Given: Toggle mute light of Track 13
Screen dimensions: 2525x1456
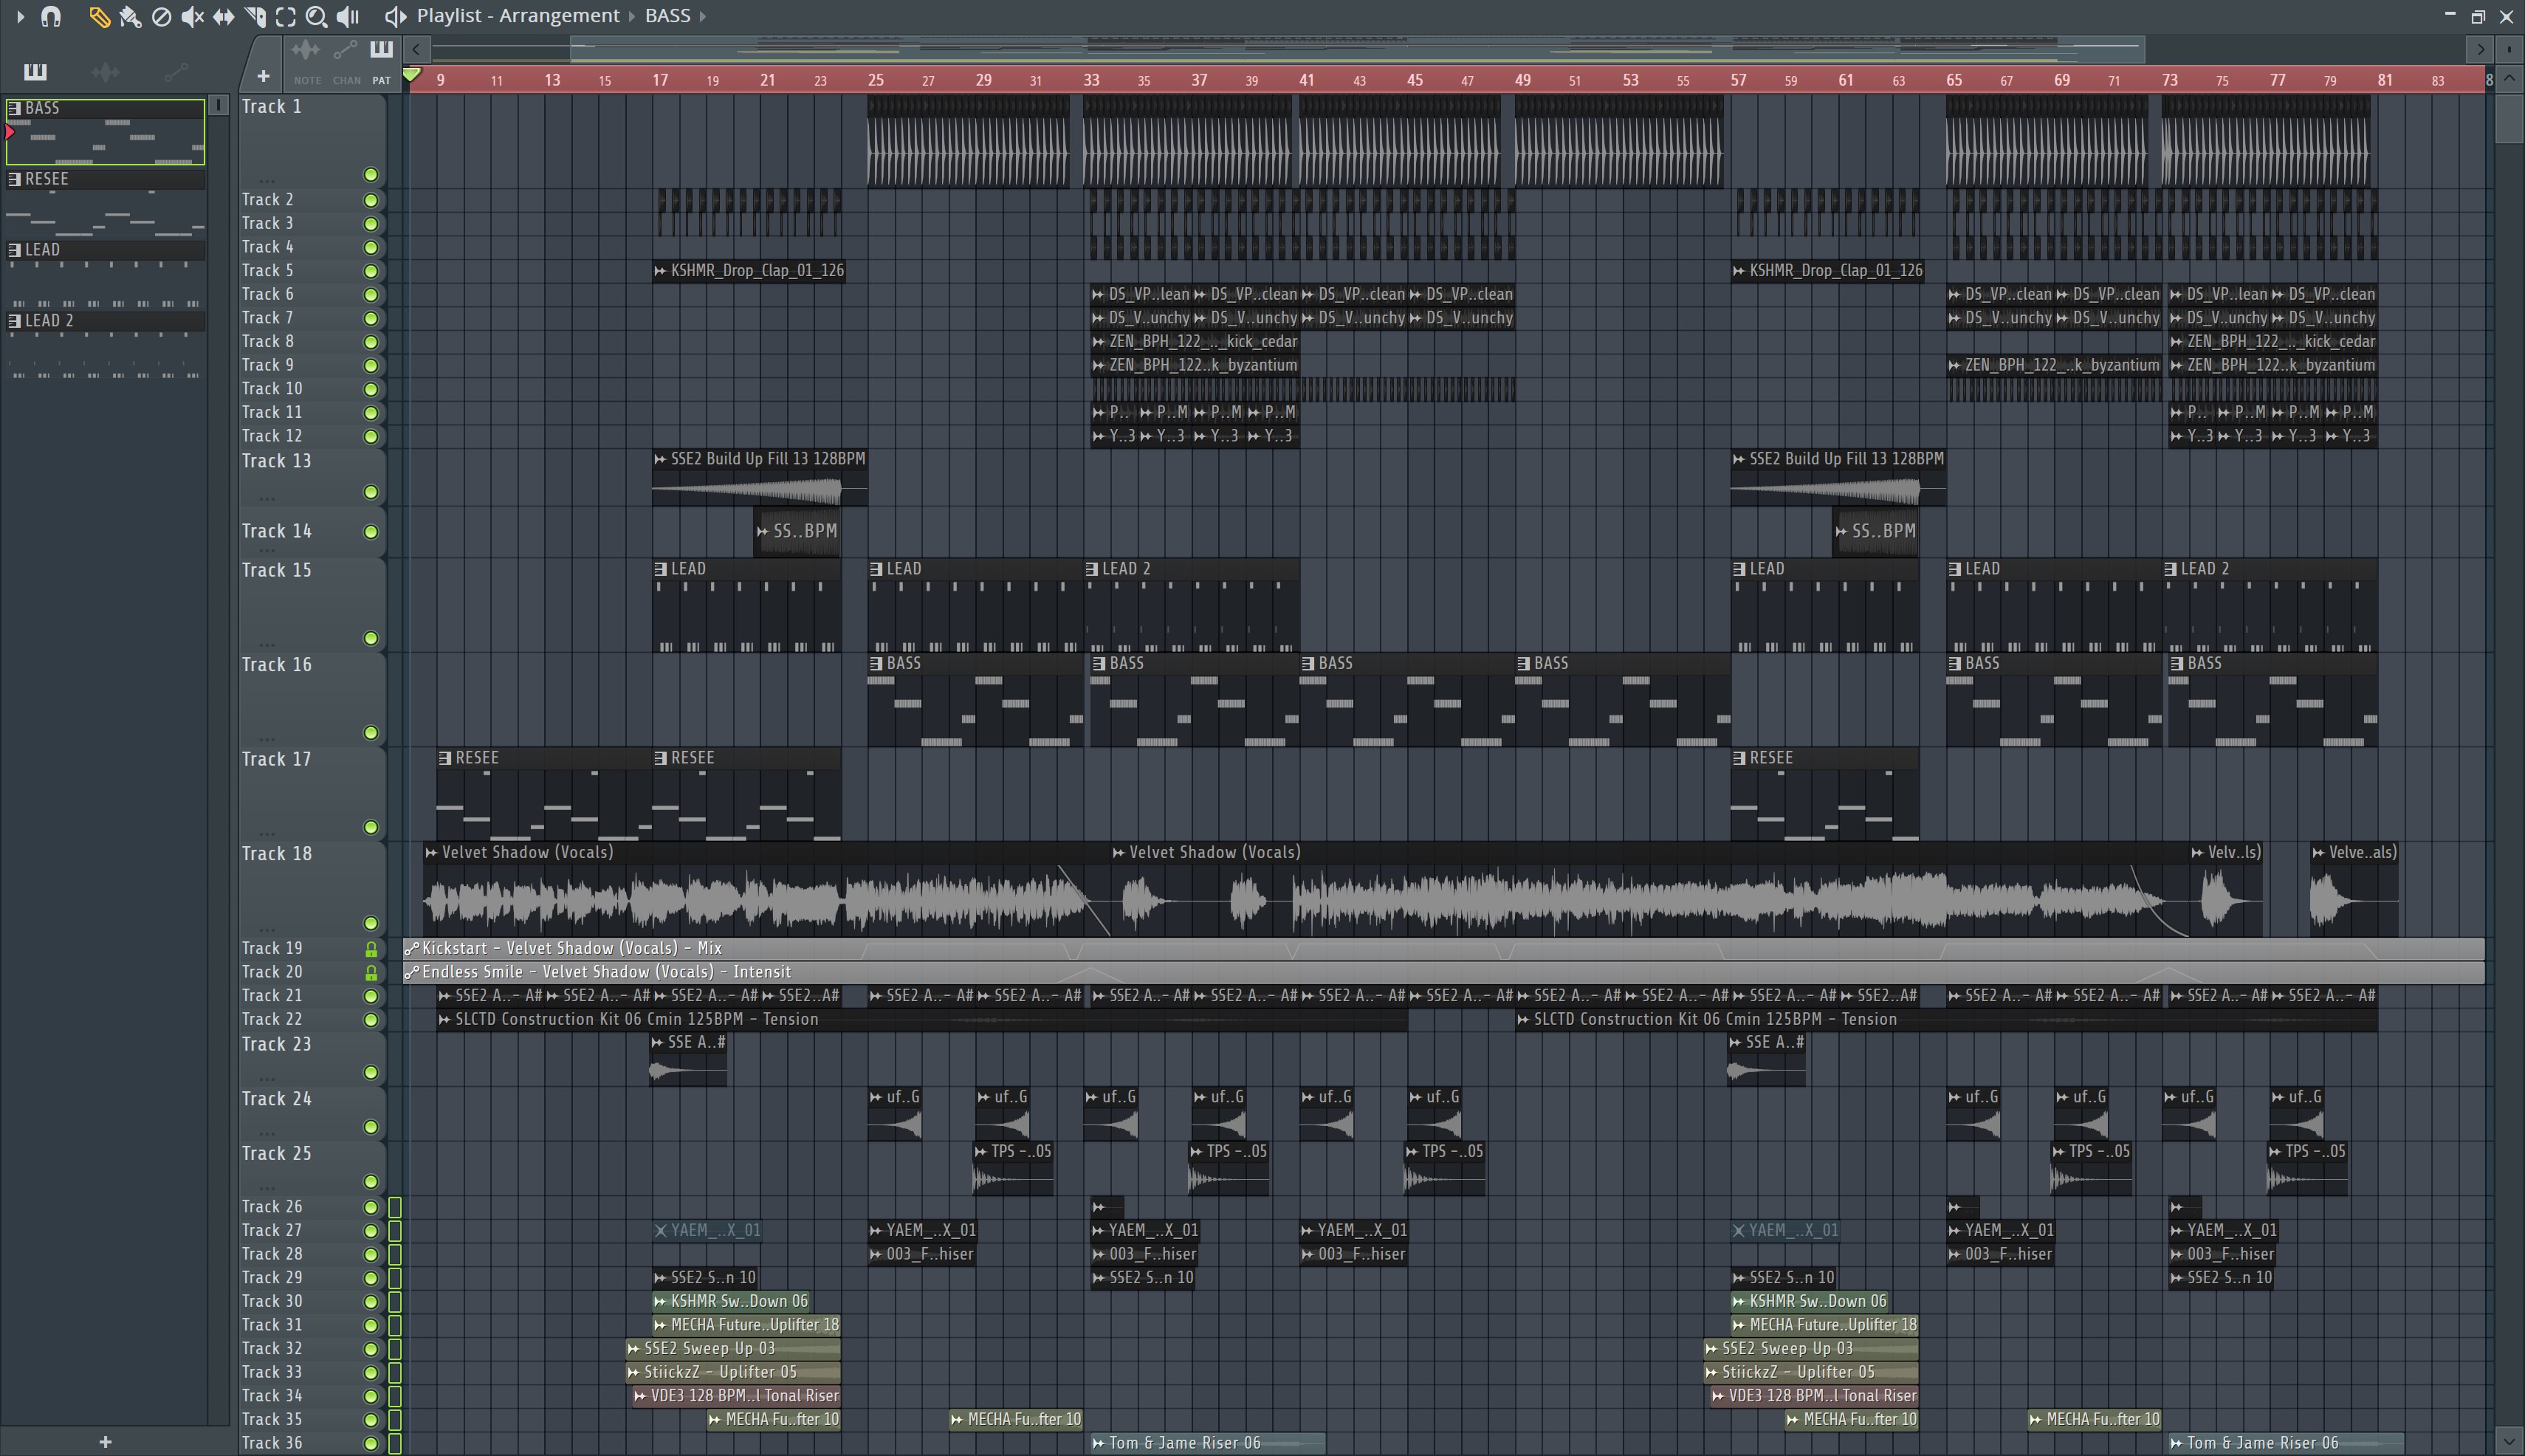Looking at the screenshot, I should (x=370, y=492).
